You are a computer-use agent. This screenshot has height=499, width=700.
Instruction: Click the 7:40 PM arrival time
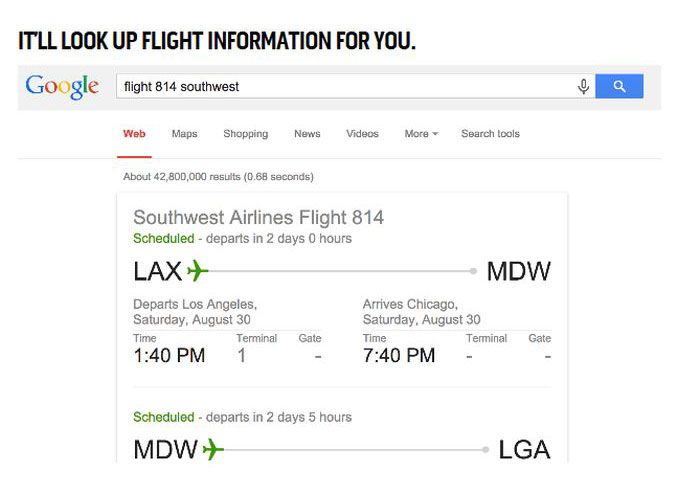point(399,356)
